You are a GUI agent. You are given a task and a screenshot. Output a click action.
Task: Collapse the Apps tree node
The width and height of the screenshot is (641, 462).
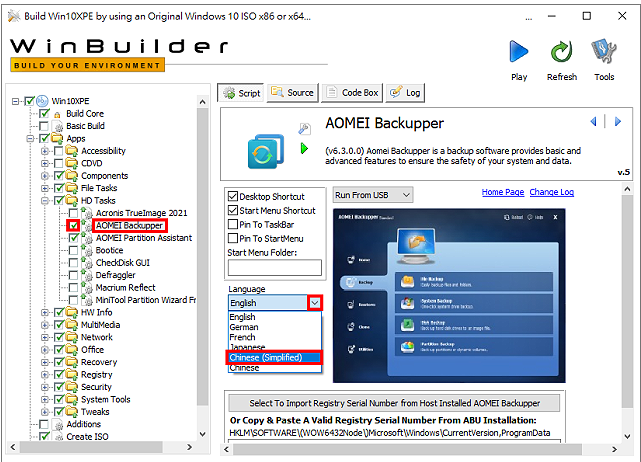point(30,138)
